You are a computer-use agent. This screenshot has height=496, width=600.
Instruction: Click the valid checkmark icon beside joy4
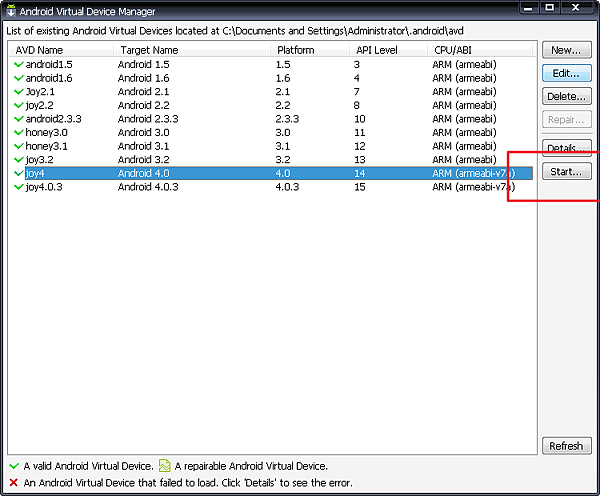point(18,173)
